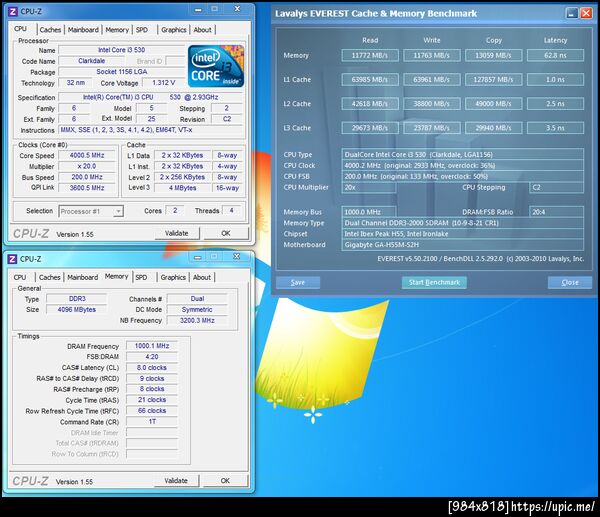Screen dimensions: 600x517
Task: Open Caches tab in top CPU-Z window
Action: [50, 30]
